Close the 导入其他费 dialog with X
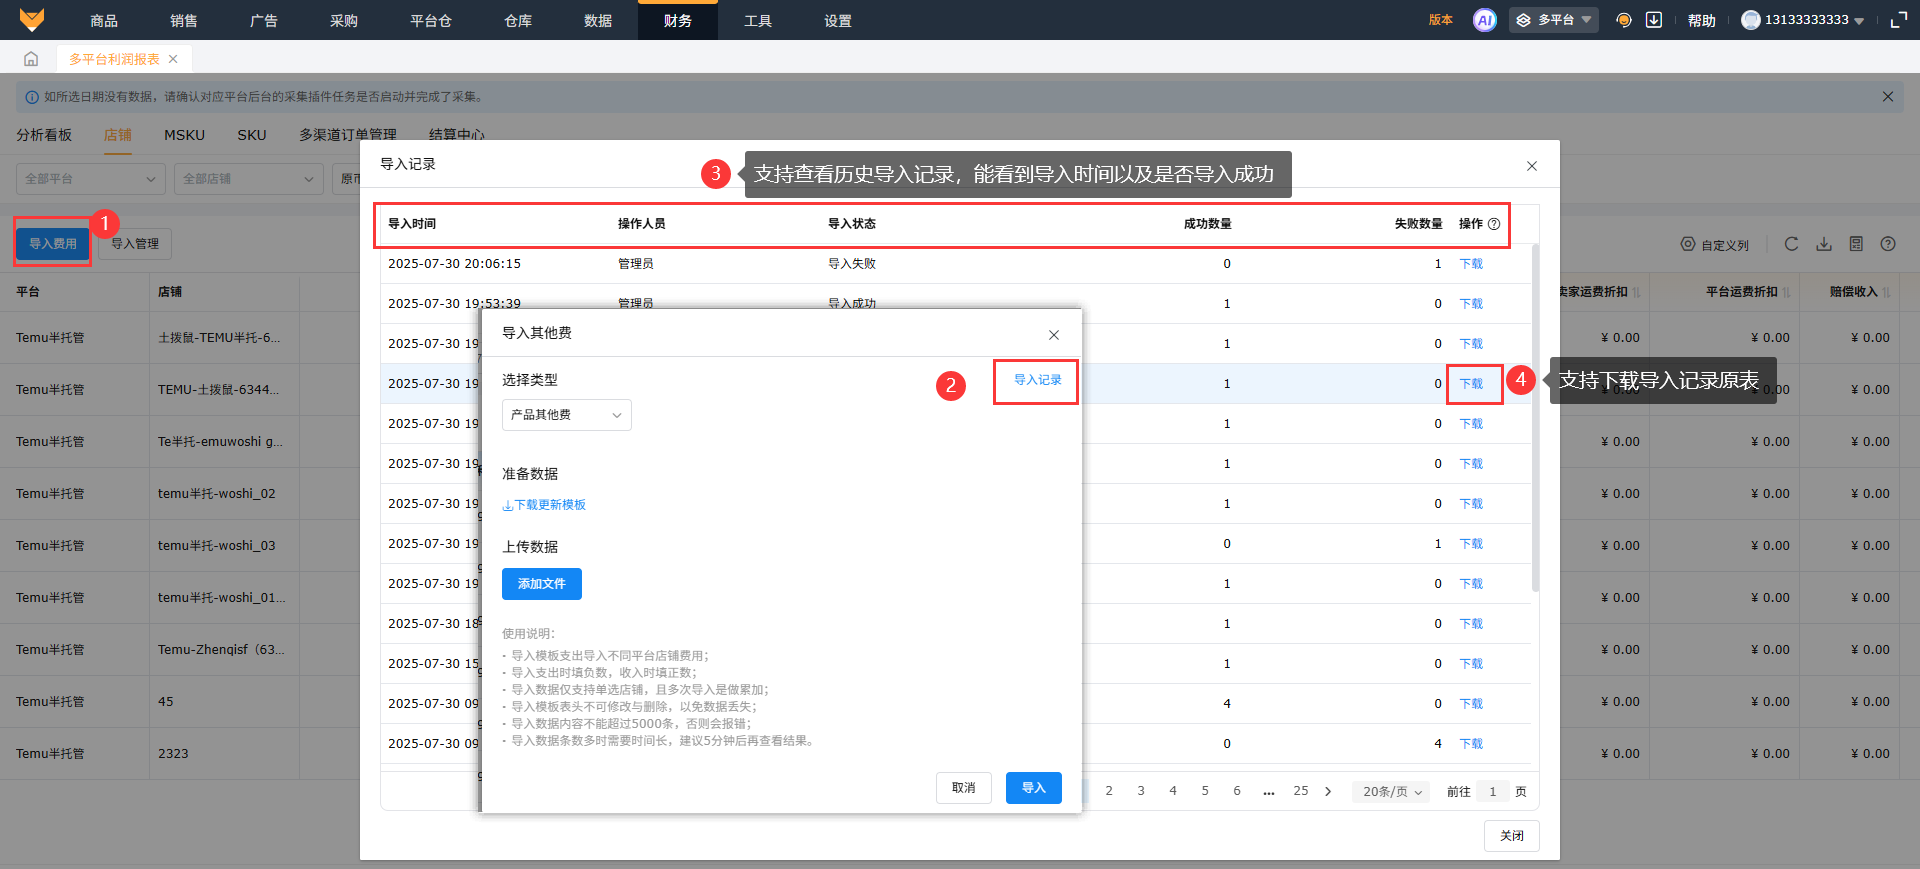The image size is (1920, 869). pyautogui.click(x=1054, y=335)
